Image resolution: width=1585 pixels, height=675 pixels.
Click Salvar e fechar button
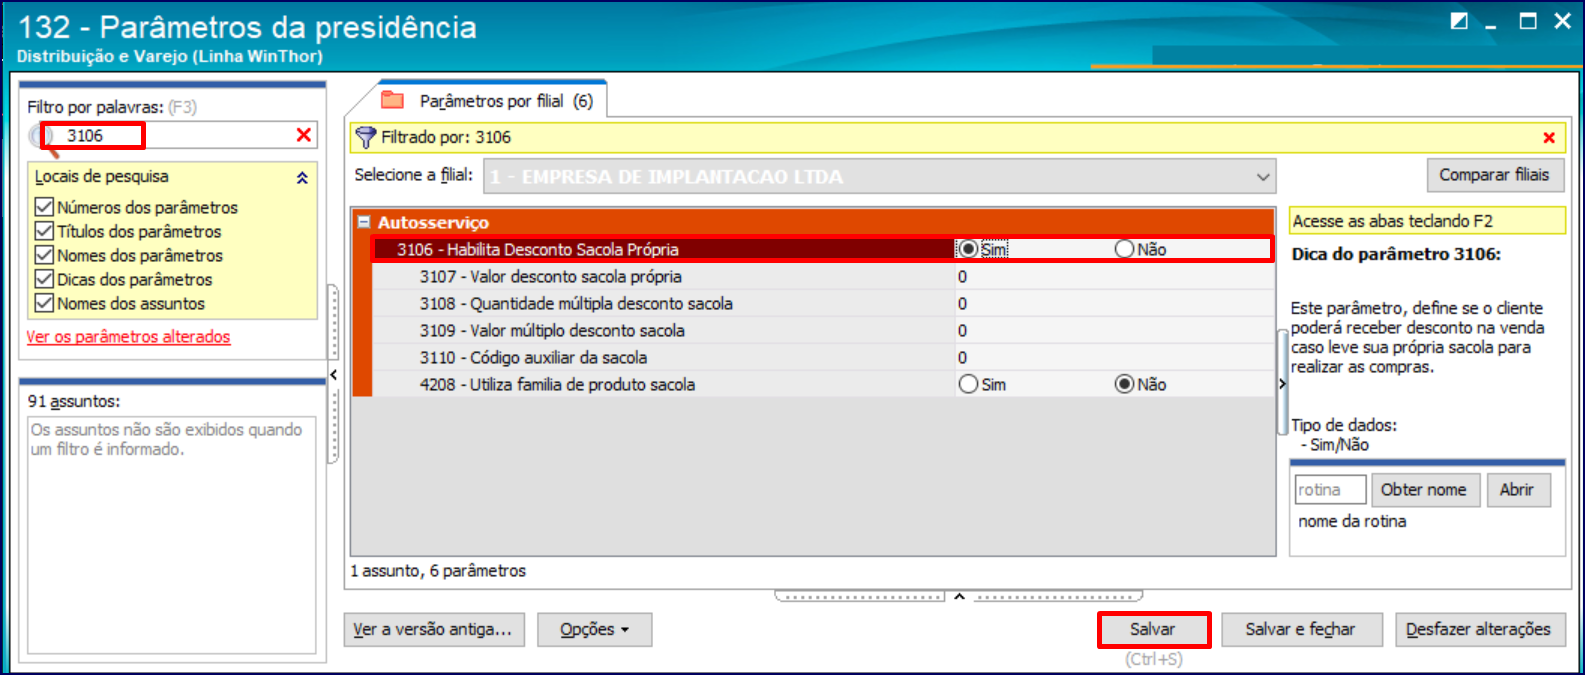(x=1300, y=629)
